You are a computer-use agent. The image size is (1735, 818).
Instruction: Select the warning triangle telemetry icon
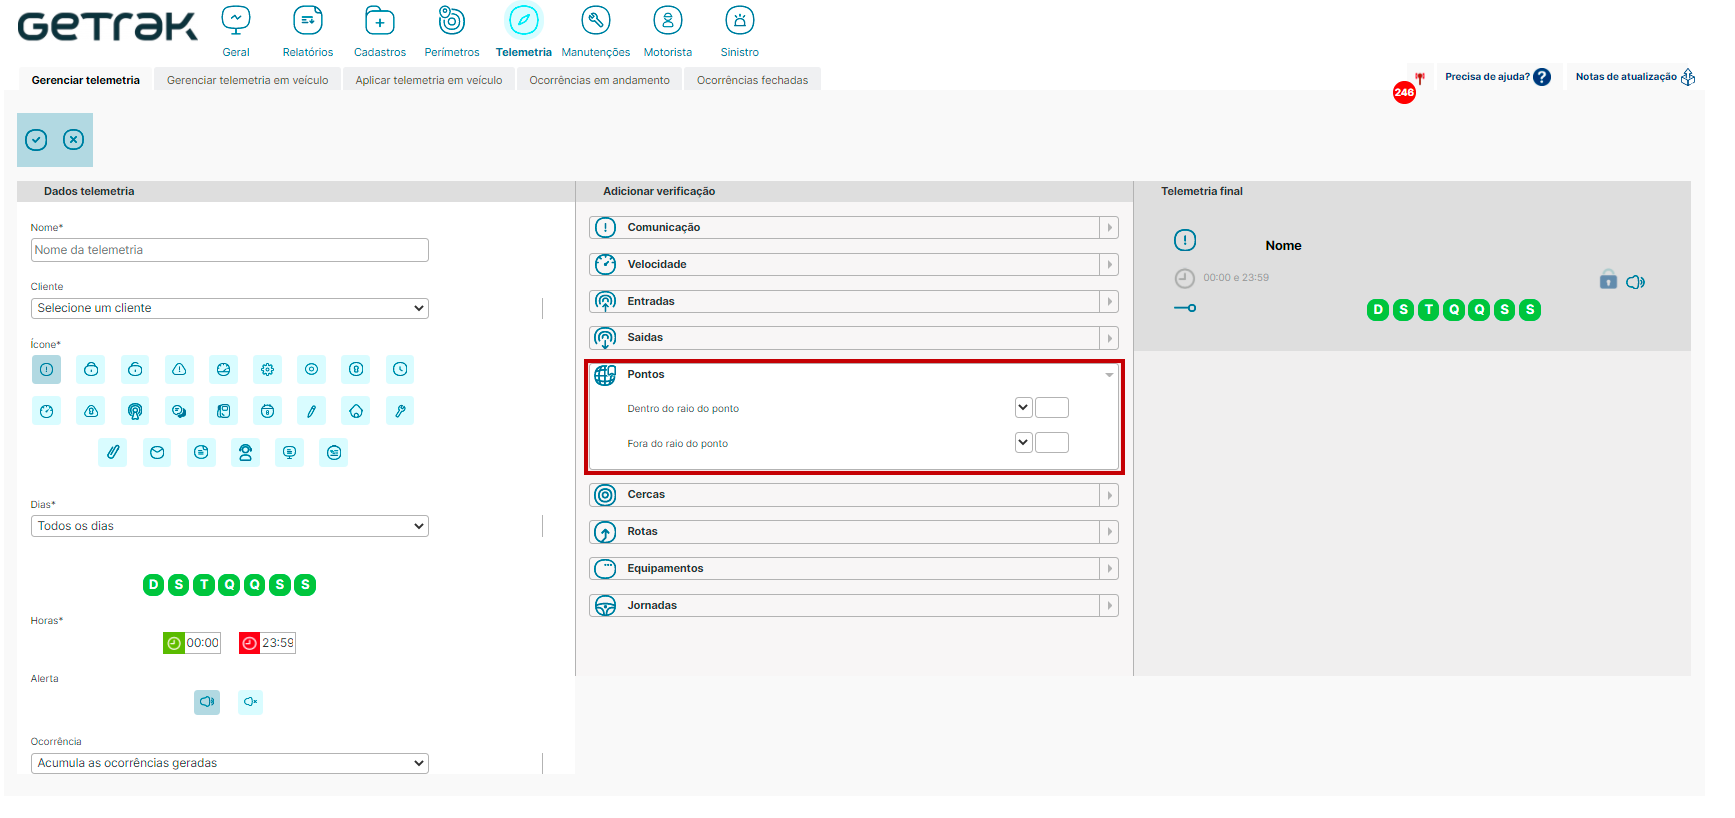click(x=179, y=370)
